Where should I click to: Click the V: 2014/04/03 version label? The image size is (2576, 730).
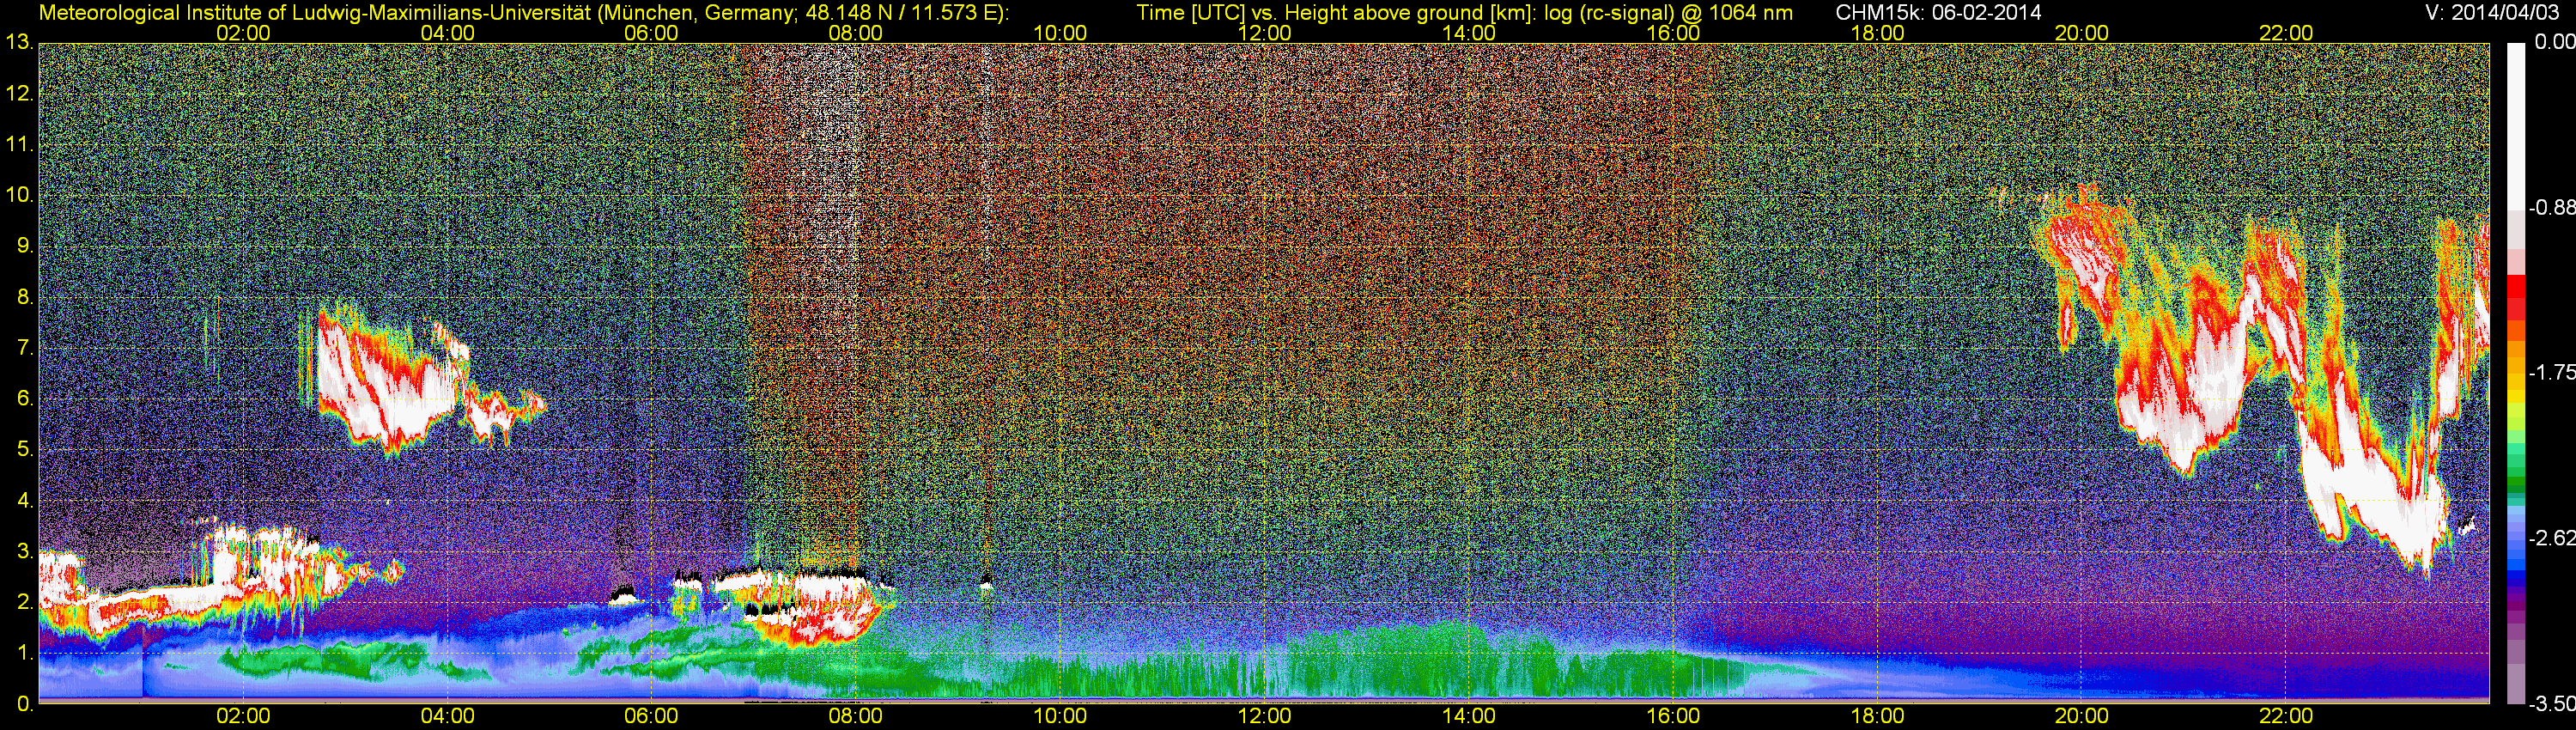tap(2490, 13)
